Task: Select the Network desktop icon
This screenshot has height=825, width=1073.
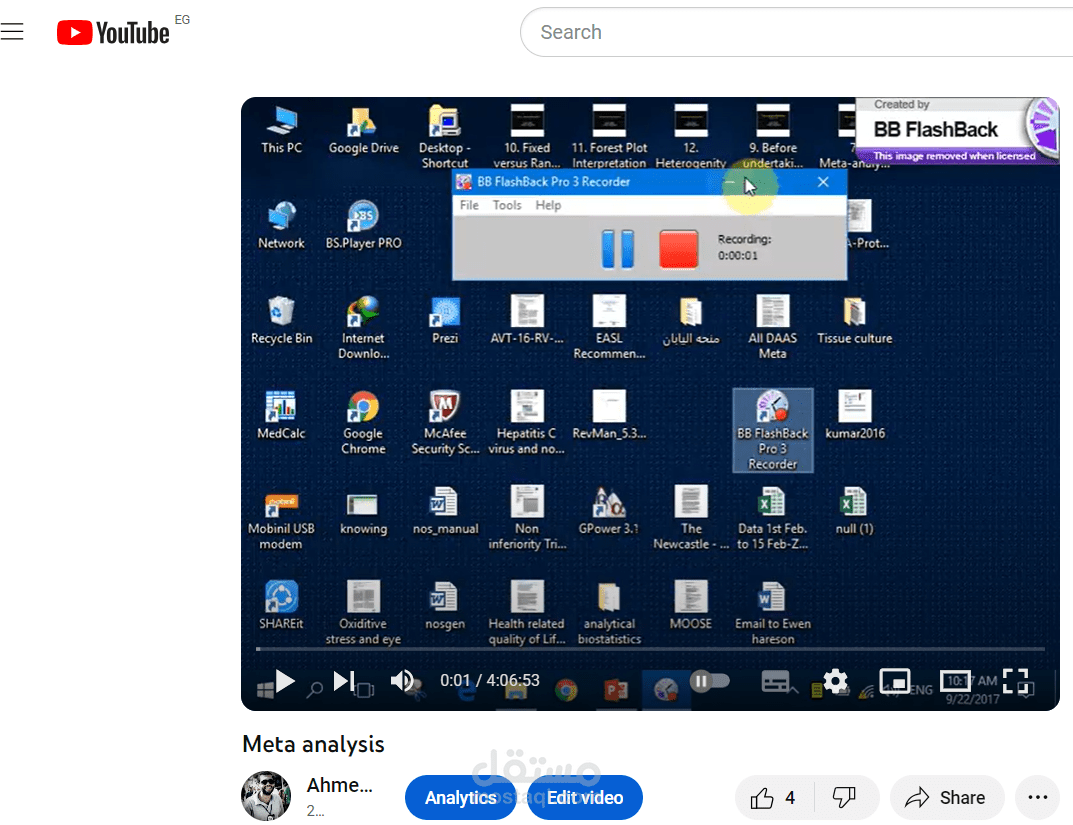Action: click(281, 225)
